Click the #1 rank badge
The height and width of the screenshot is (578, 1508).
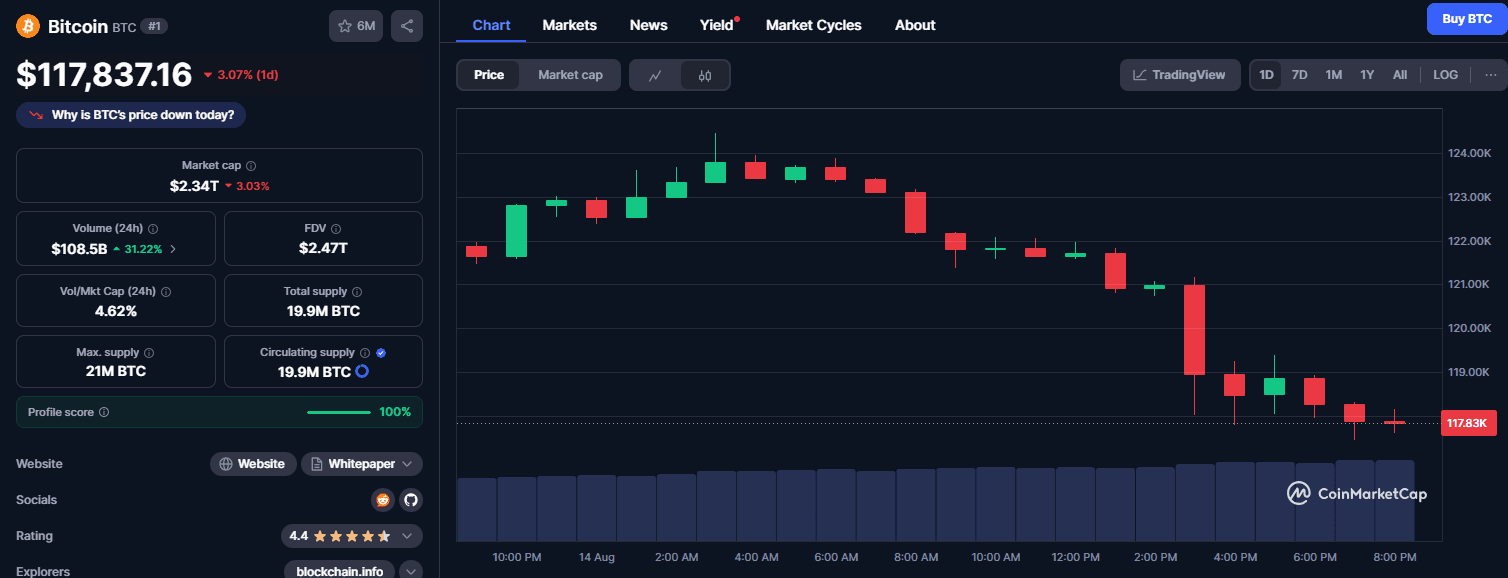154,26
